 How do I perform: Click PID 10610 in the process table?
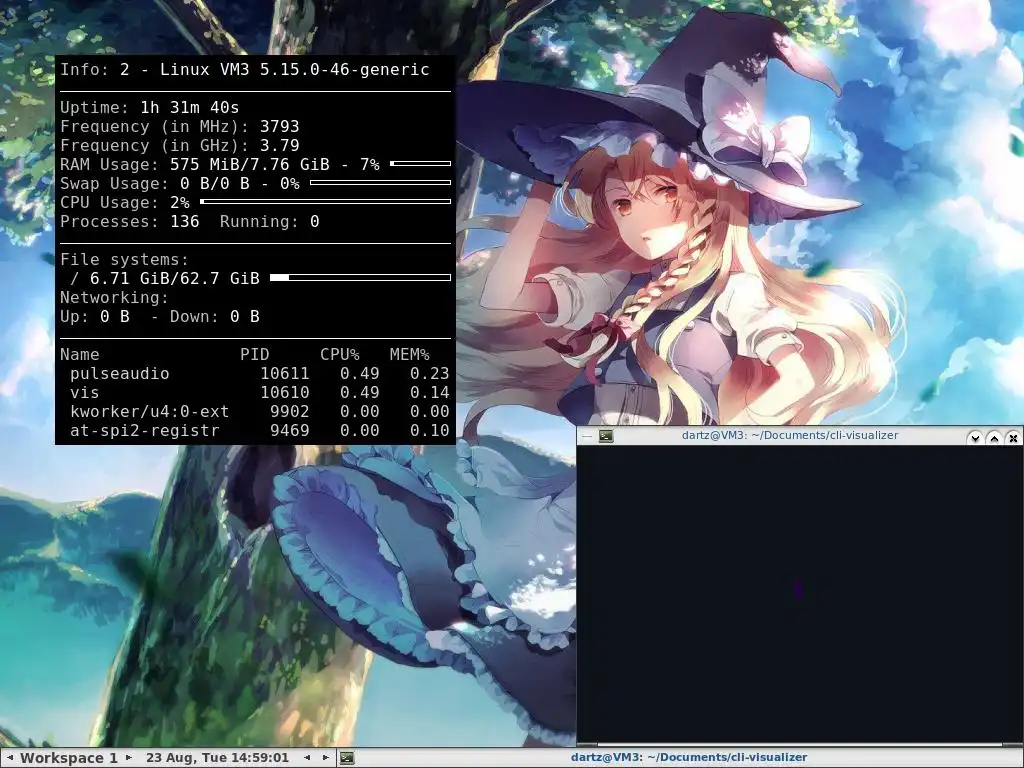[285, 392]
